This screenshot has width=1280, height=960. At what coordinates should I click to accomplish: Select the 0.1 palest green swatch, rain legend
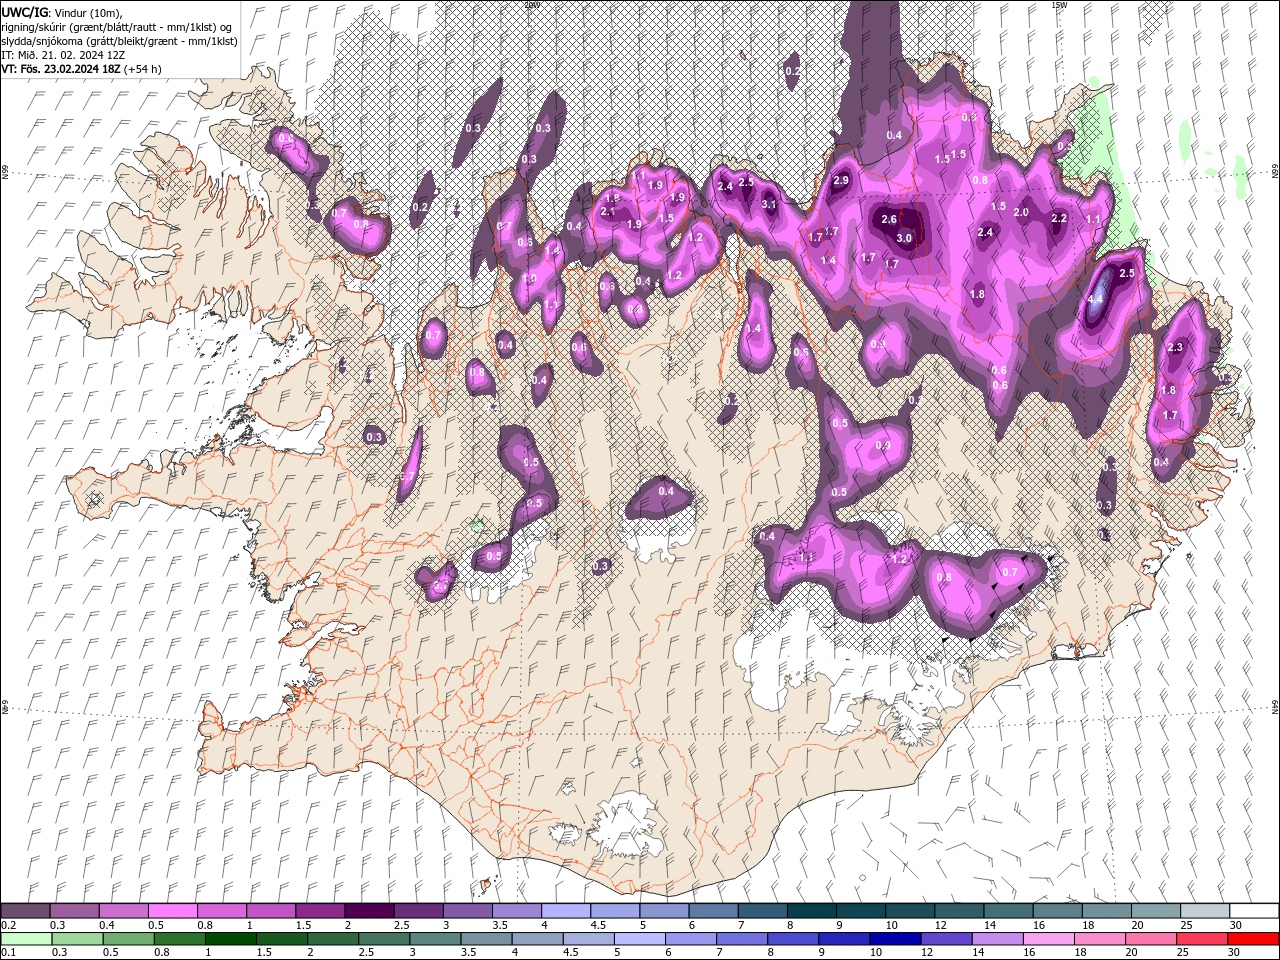[x=26, y=939]
